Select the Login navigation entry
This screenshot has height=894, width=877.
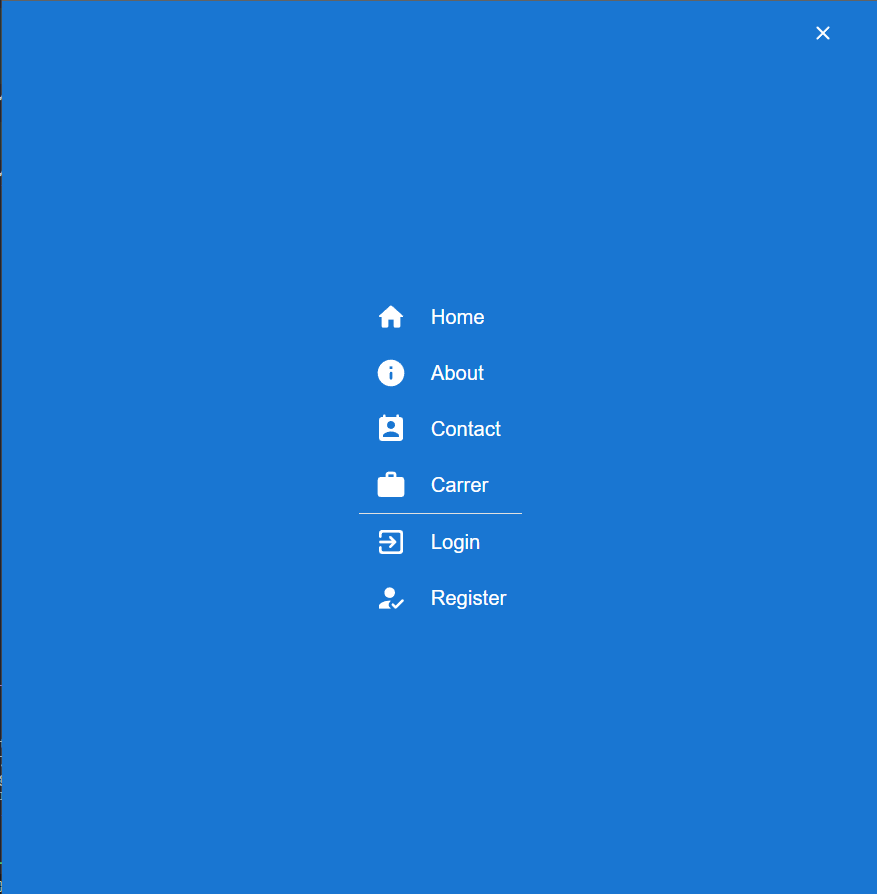pos(455,541)
